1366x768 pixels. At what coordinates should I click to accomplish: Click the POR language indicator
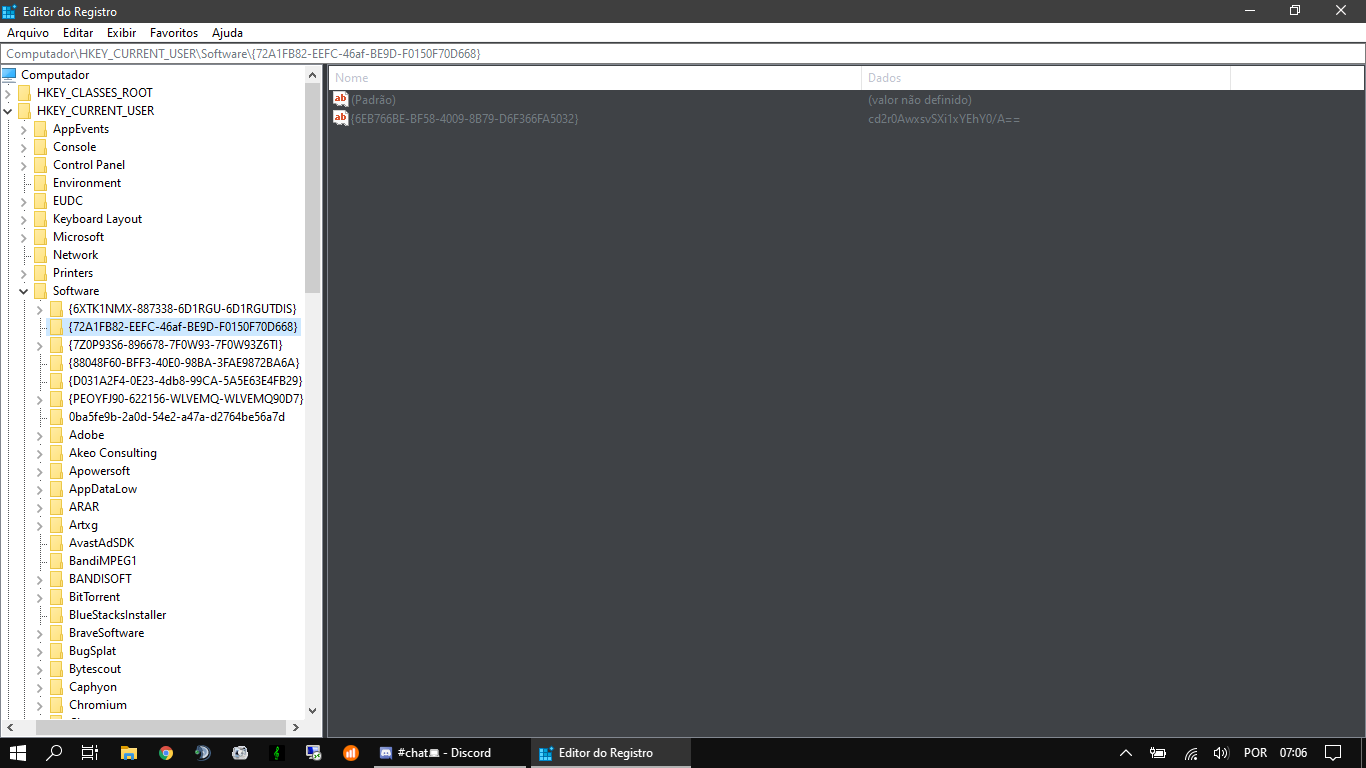click(1255, 753)
